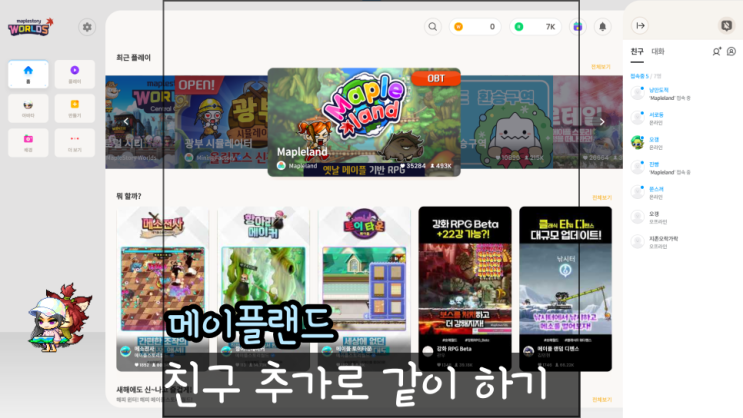Open the 항아리 메이커 game card
This screenshot has width=743, height=418.
click(x=263, y=289)
